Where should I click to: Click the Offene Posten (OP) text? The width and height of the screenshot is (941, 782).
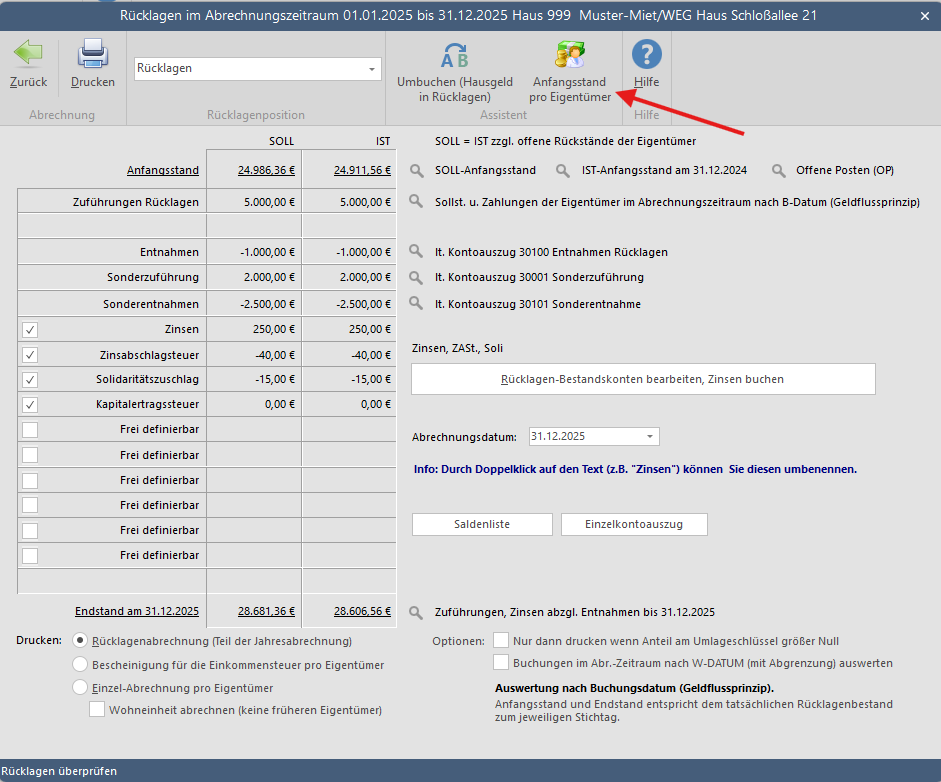(x=845, y=170)
